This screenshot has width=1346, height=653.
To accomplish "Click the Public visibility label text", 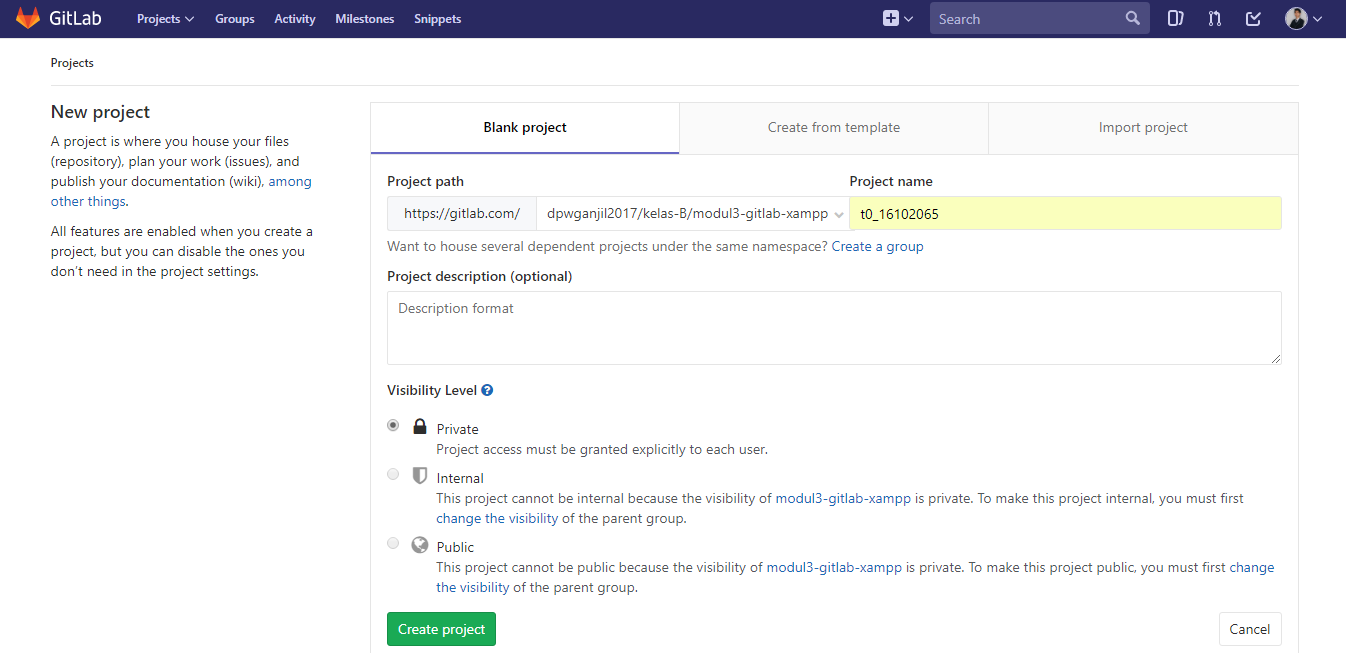I will point(456,547).
